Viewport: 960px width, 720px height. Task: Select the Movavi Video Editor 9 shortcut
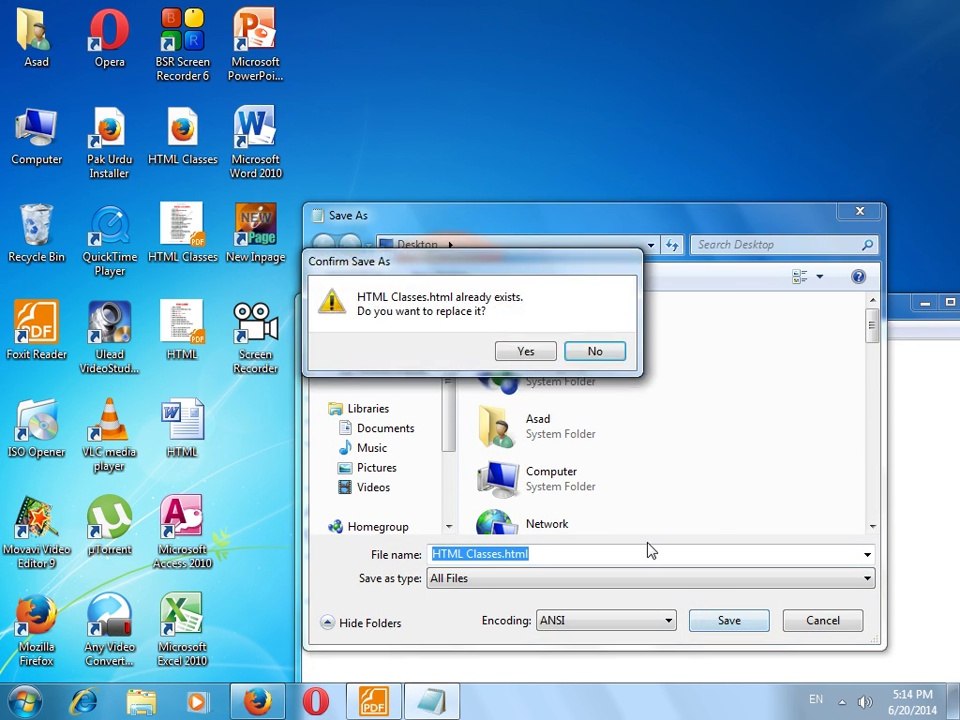pos(36,532)
